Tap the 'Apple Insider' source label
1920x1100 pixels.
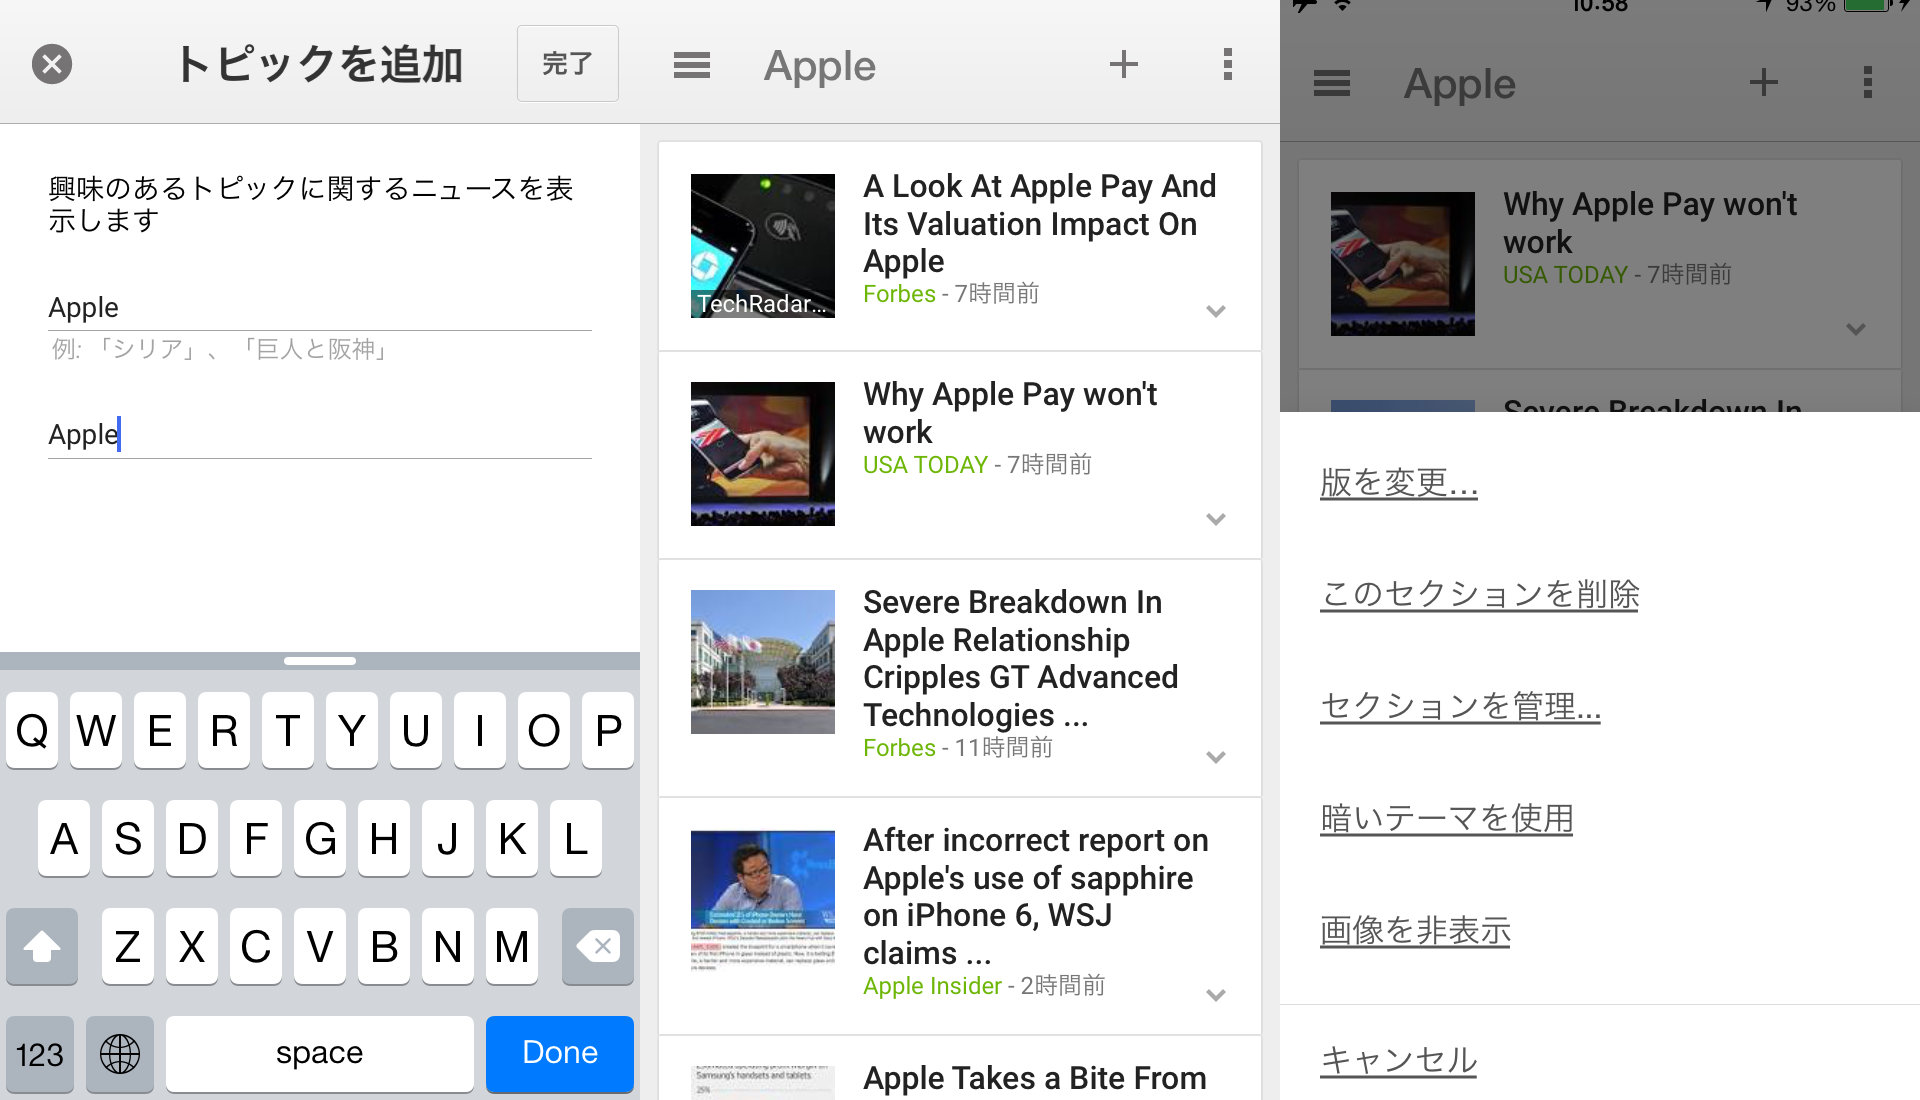pos(932,986)
